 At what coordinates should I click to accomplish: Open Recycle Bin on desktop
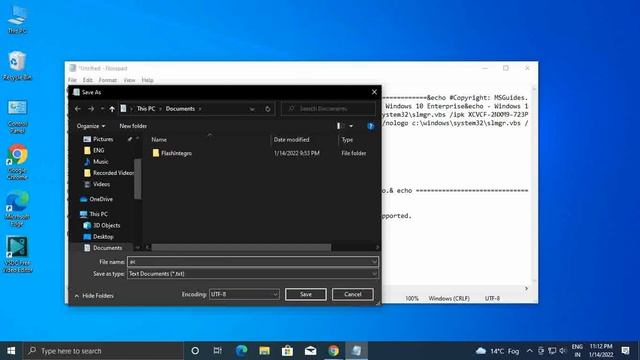click(x=17, y=65)
